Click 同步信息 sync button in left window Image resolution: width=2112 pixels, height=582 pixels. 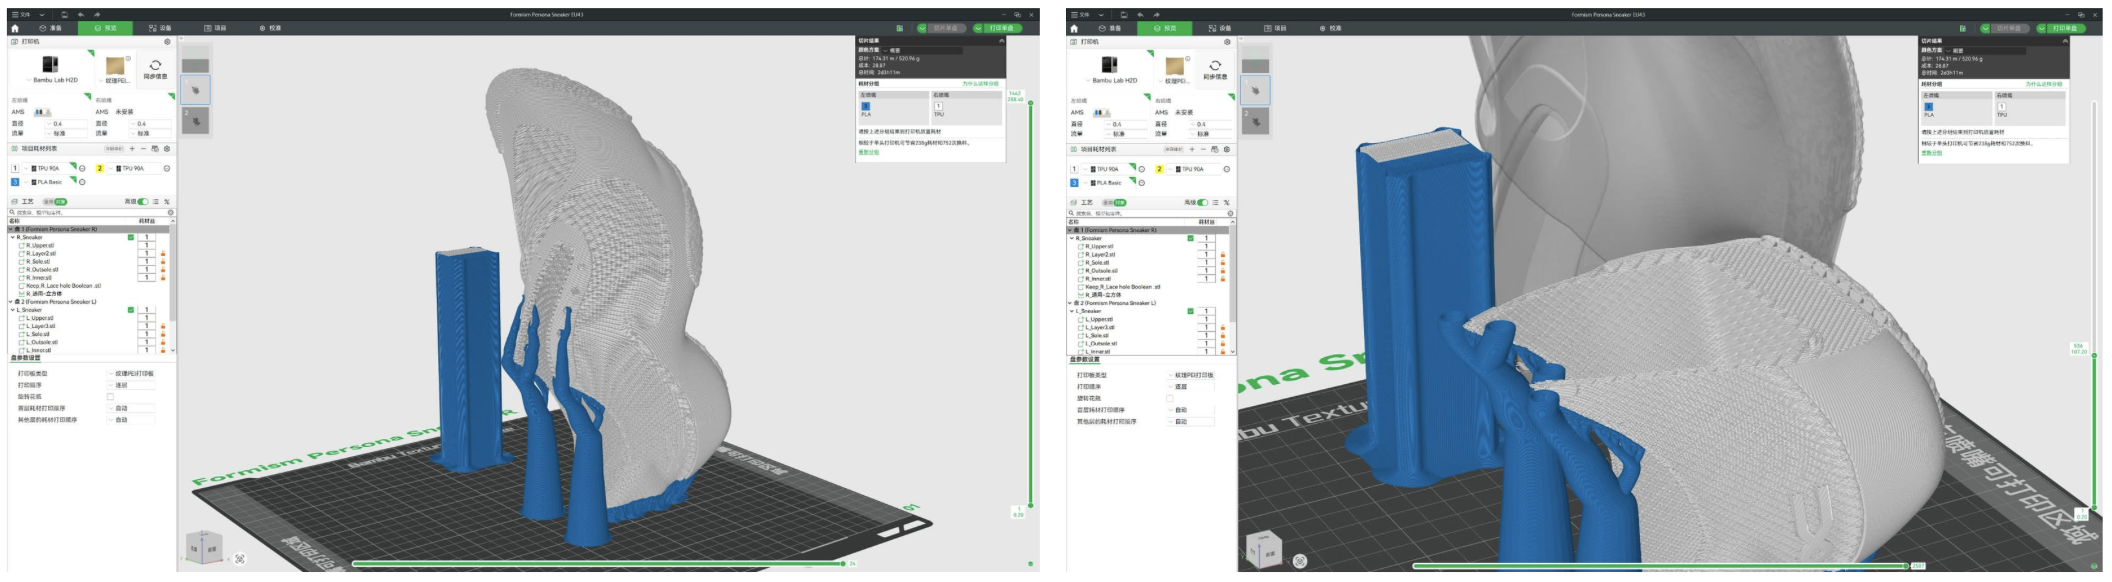(155, 68)
